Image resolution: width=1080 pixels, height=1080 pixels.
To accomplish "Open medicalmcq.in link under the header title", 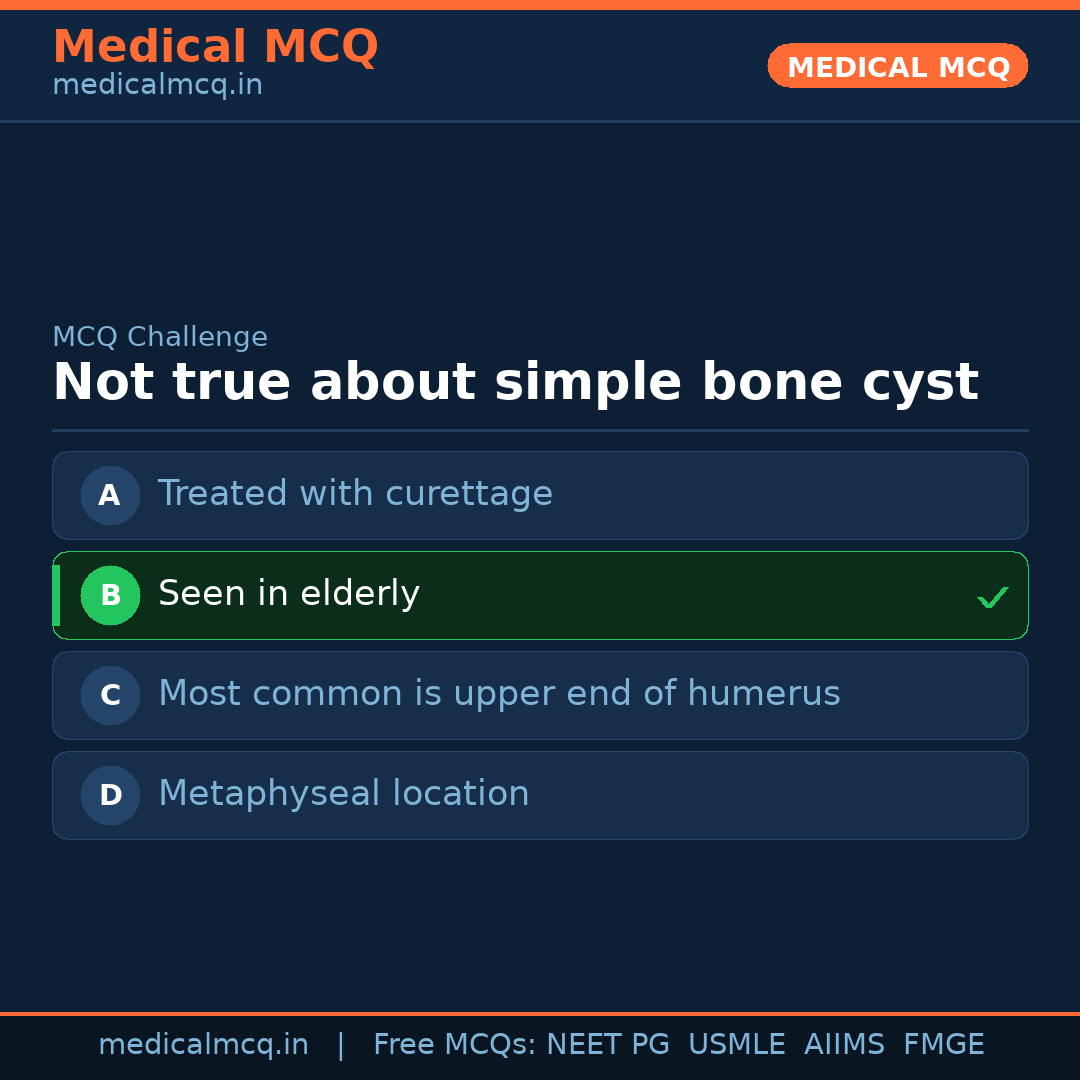I will click(157, 86).
